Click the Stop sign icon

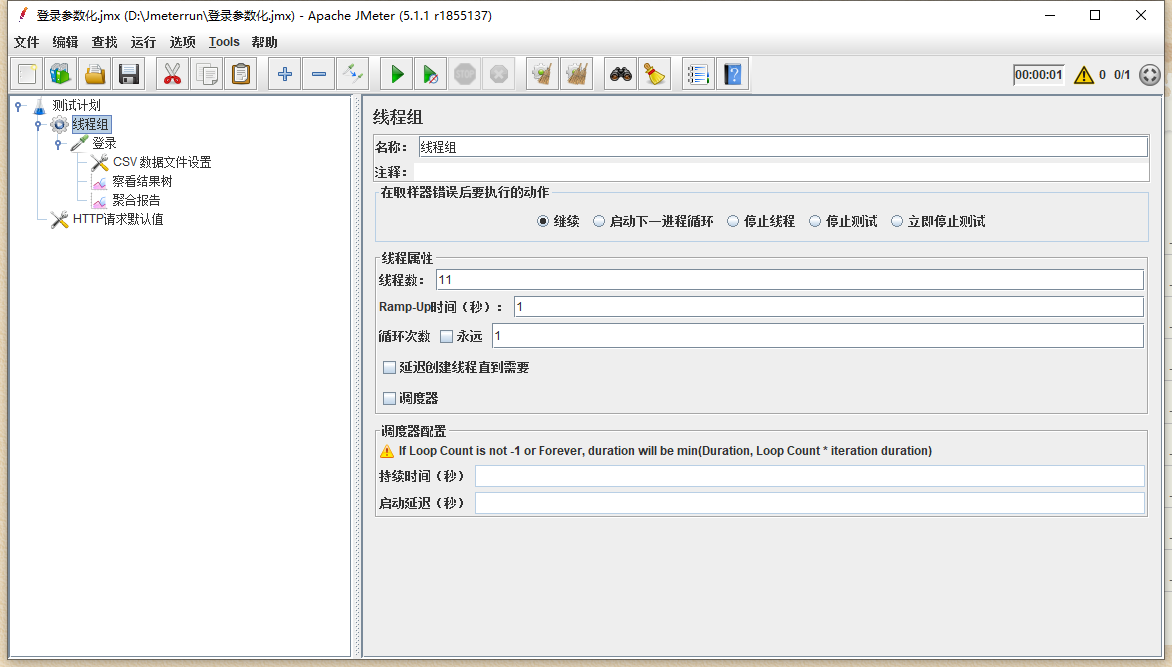pyautogui.click(x=465, y=74)
